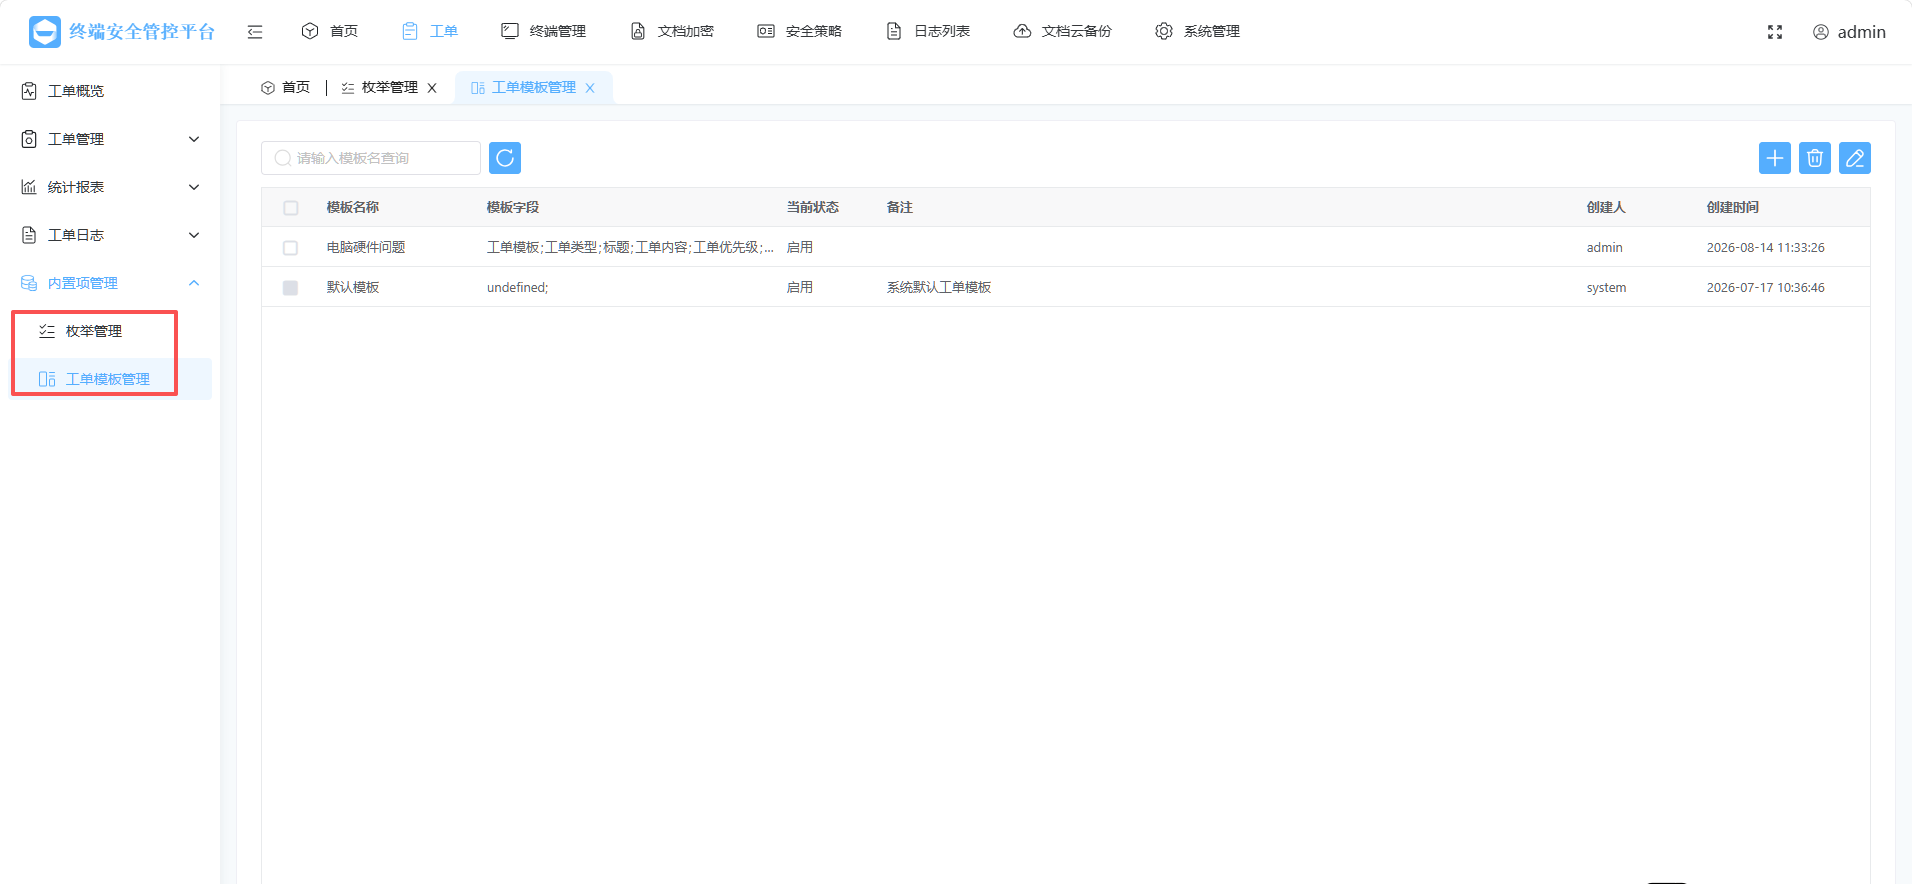Viewport: 1926px width, 885px height.
Task: Click 电脑硬件问题 template name cell
Action: click(366, 247)
